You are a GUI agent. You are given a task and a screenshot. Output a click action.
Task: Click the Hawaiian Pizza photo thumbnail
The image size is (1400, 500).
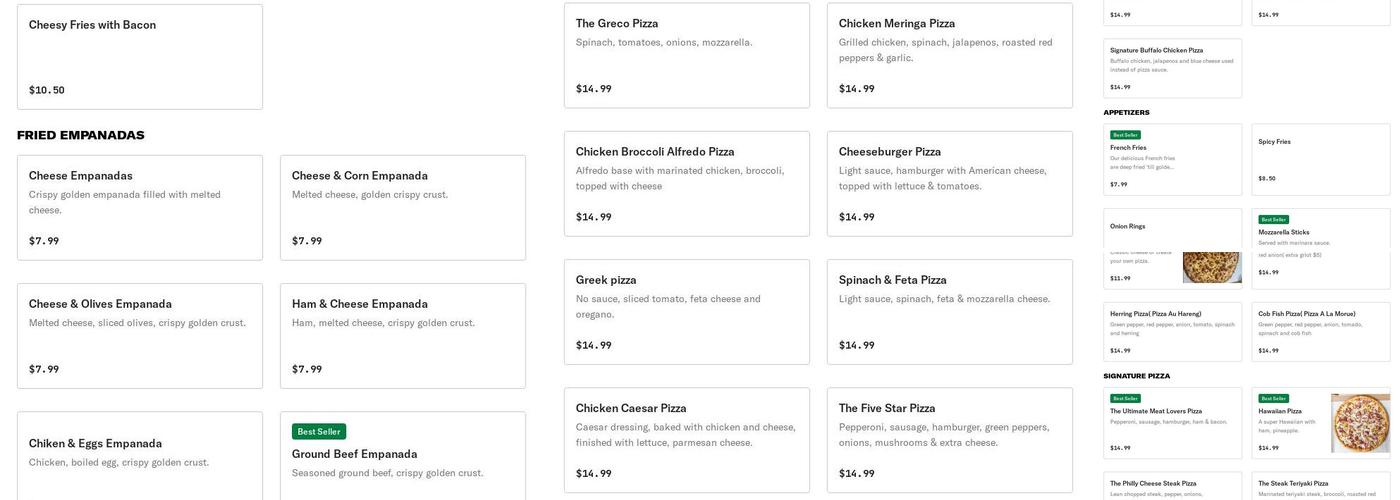[x=1360, y=423]
